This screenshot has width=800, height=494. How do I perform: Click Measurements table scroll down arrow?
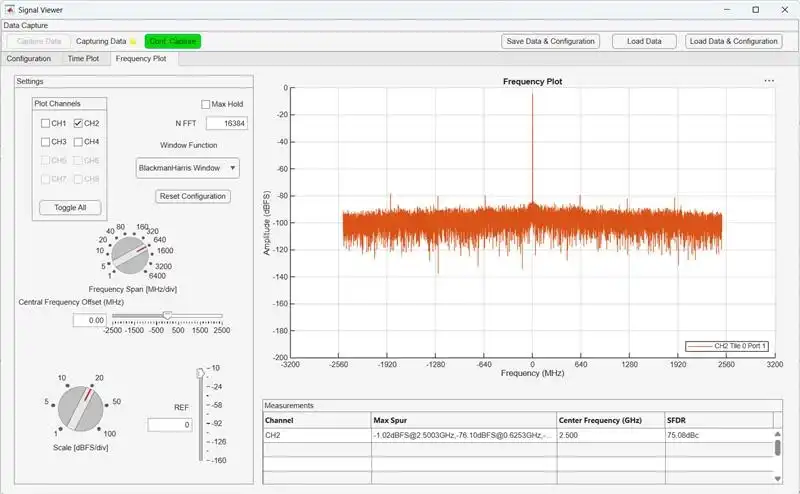pos(778,479)
